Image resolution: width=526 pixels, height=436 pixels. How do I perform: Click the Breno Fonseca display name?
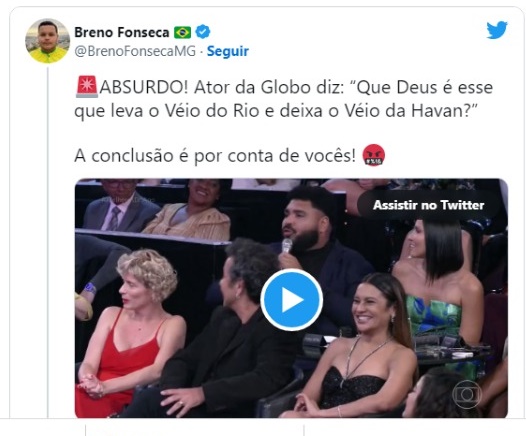(x=122, y=33)
